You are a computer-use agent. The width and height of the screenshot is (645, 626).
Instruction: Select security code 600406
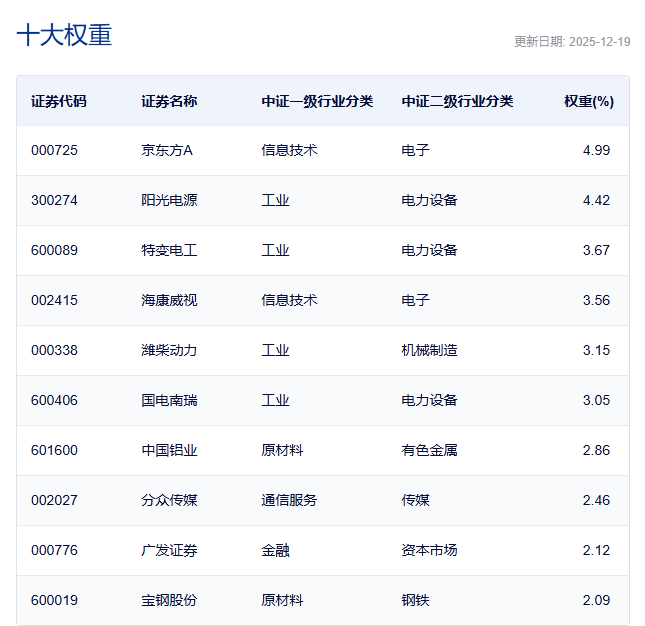tap(54, 400)
